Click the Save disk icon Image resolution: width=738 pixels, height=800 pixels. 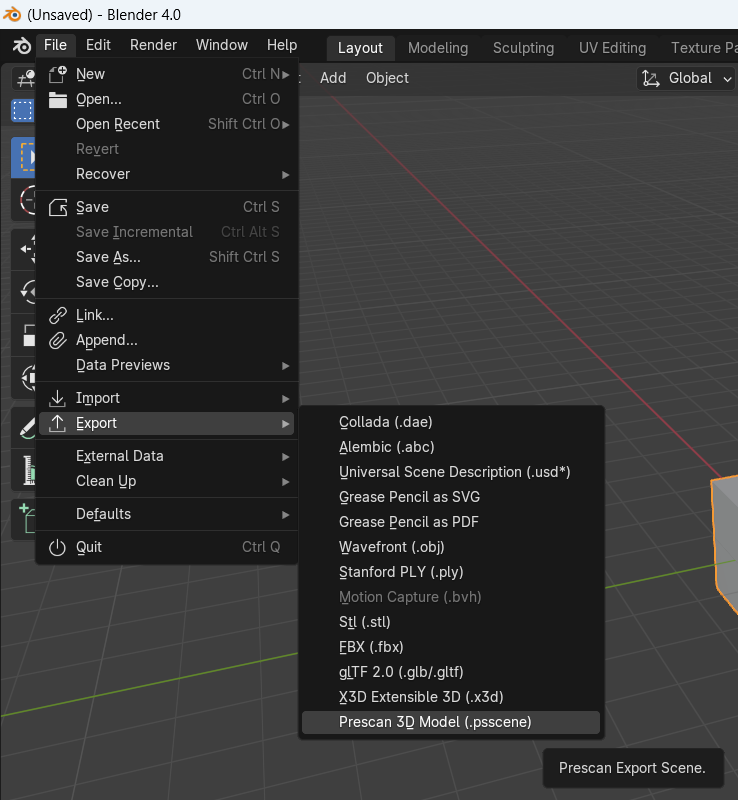[x=58, y=207]
